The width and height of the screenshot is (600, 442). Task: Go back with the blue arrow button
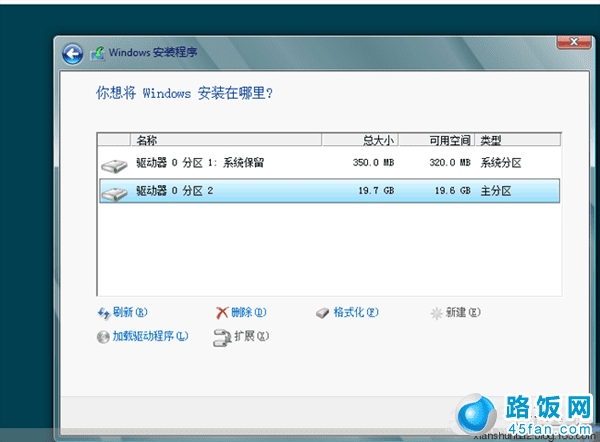point(72,54)
